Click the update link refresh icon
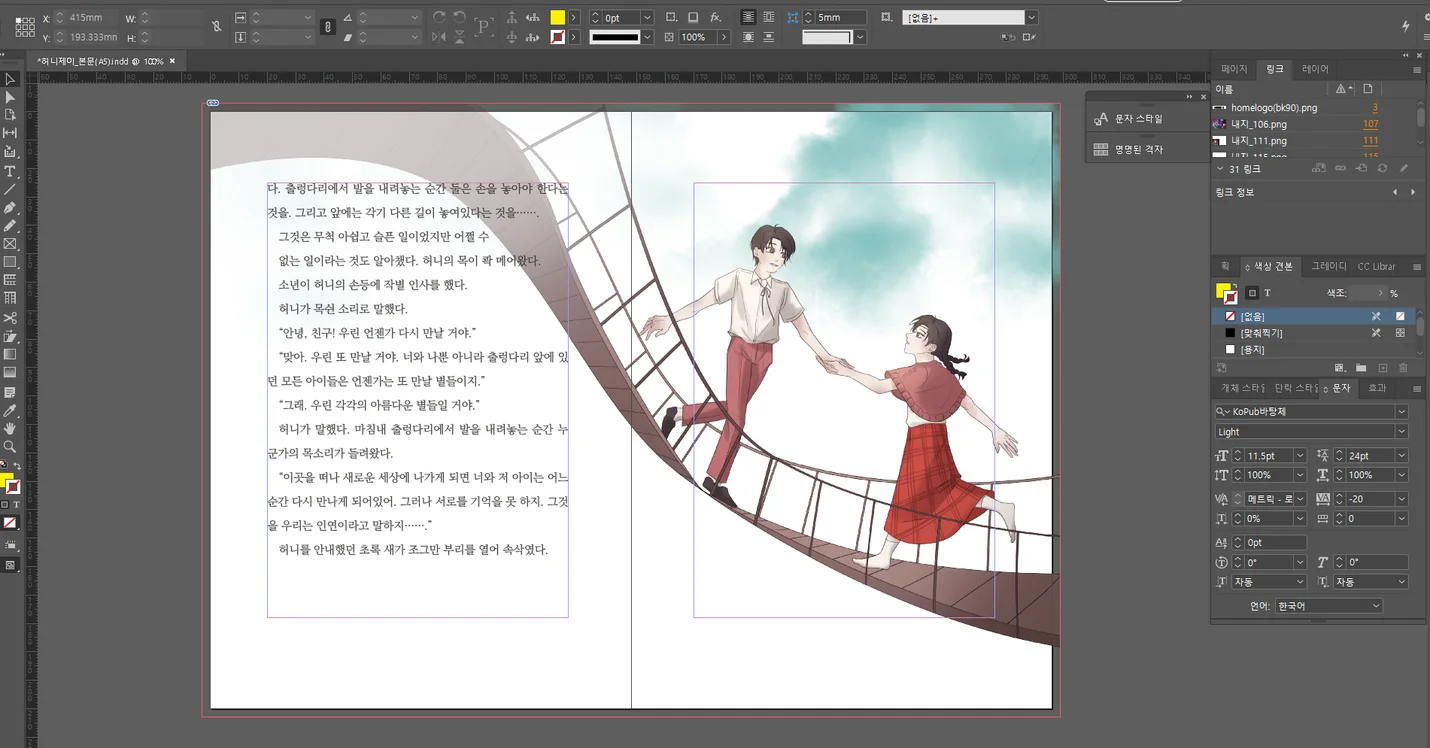This screenshot has height=748, width=1430. (1382, 168)
